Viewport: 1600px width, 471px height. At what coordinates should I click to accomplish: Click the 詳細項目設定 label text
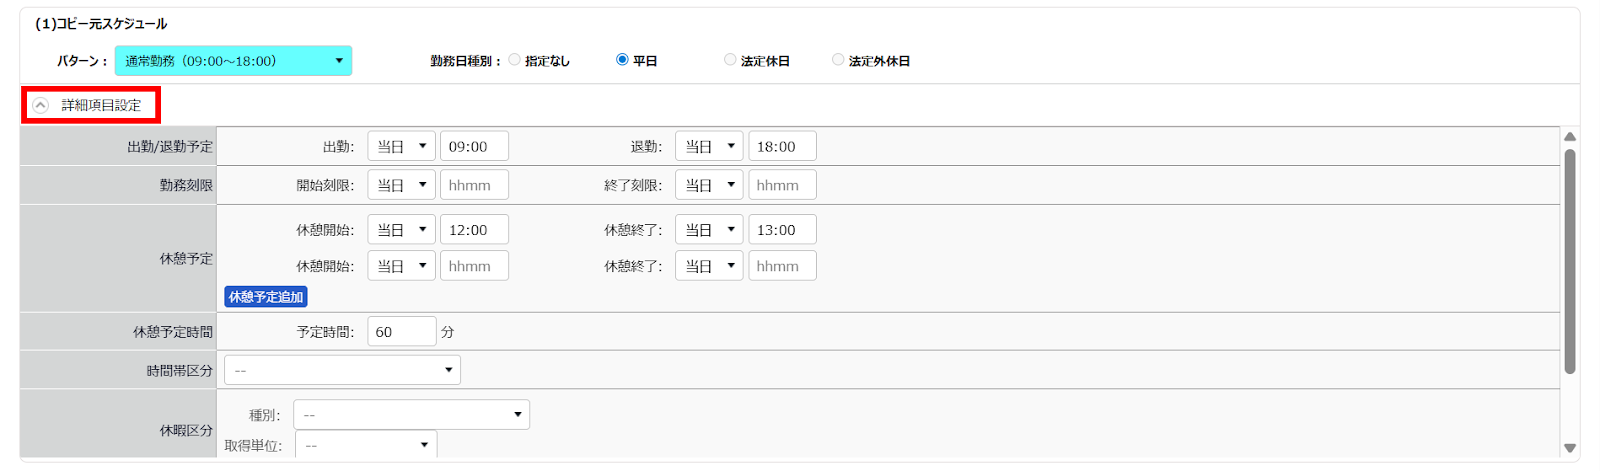[101, 105]
